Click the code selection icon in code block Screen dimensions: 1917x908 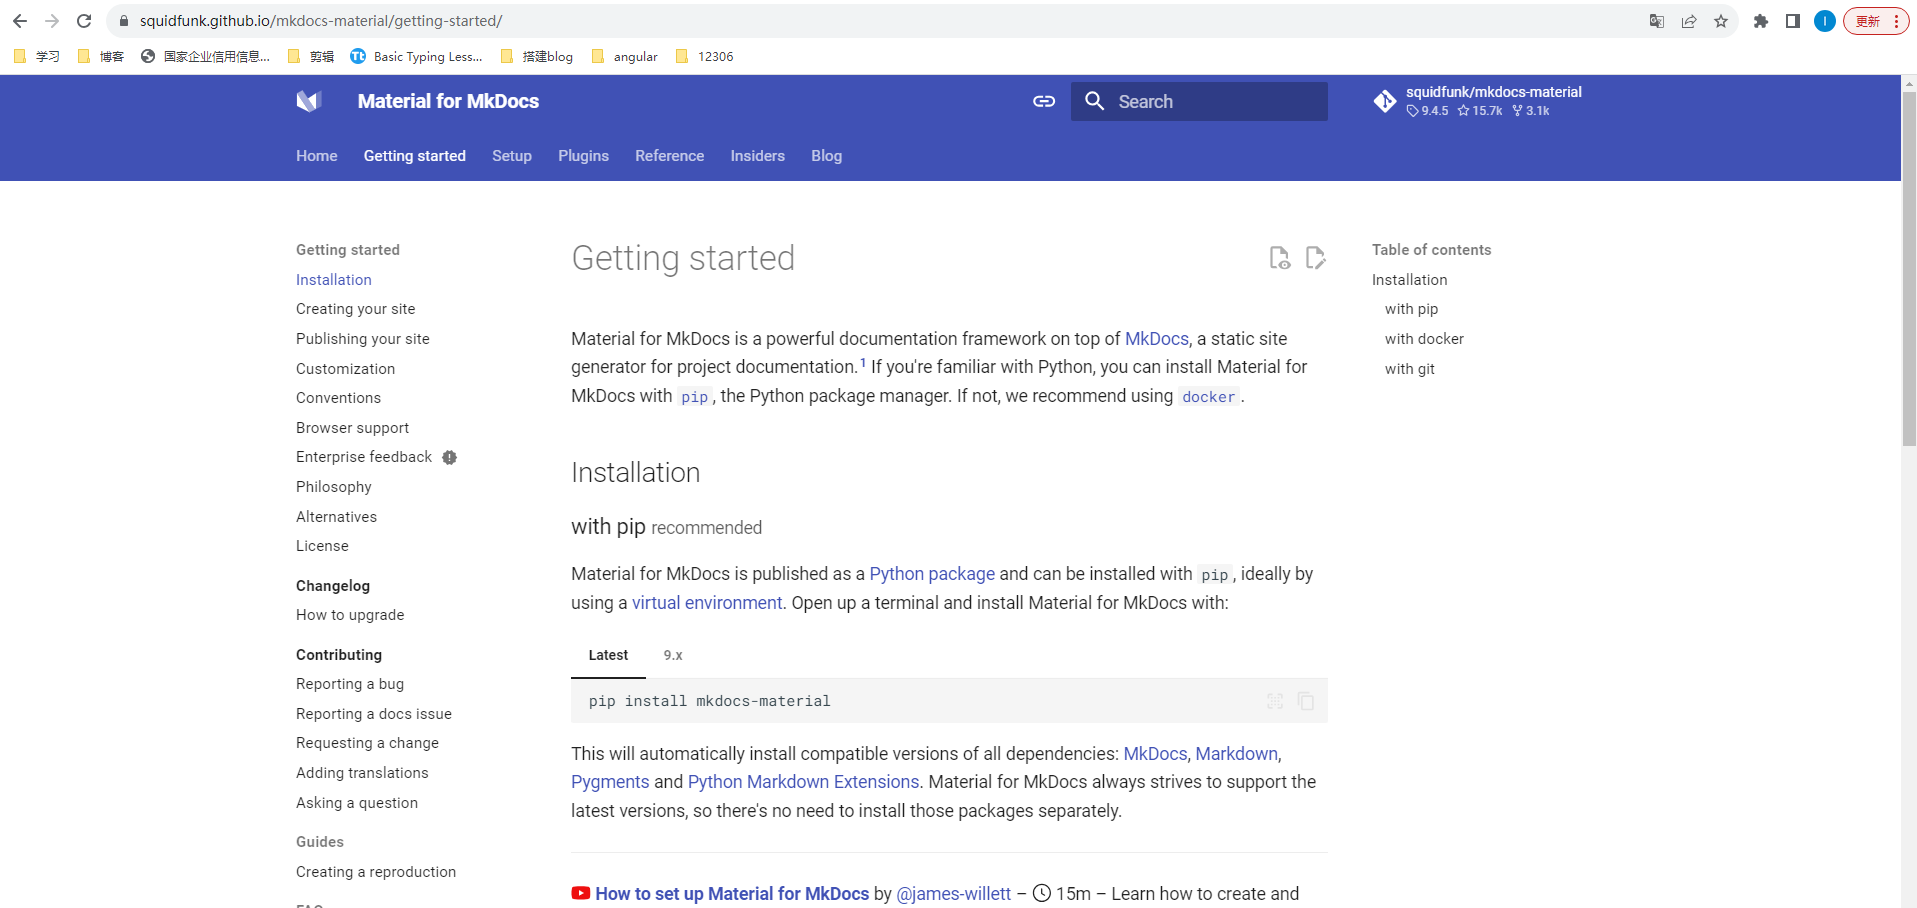[x=1275, y=701]
